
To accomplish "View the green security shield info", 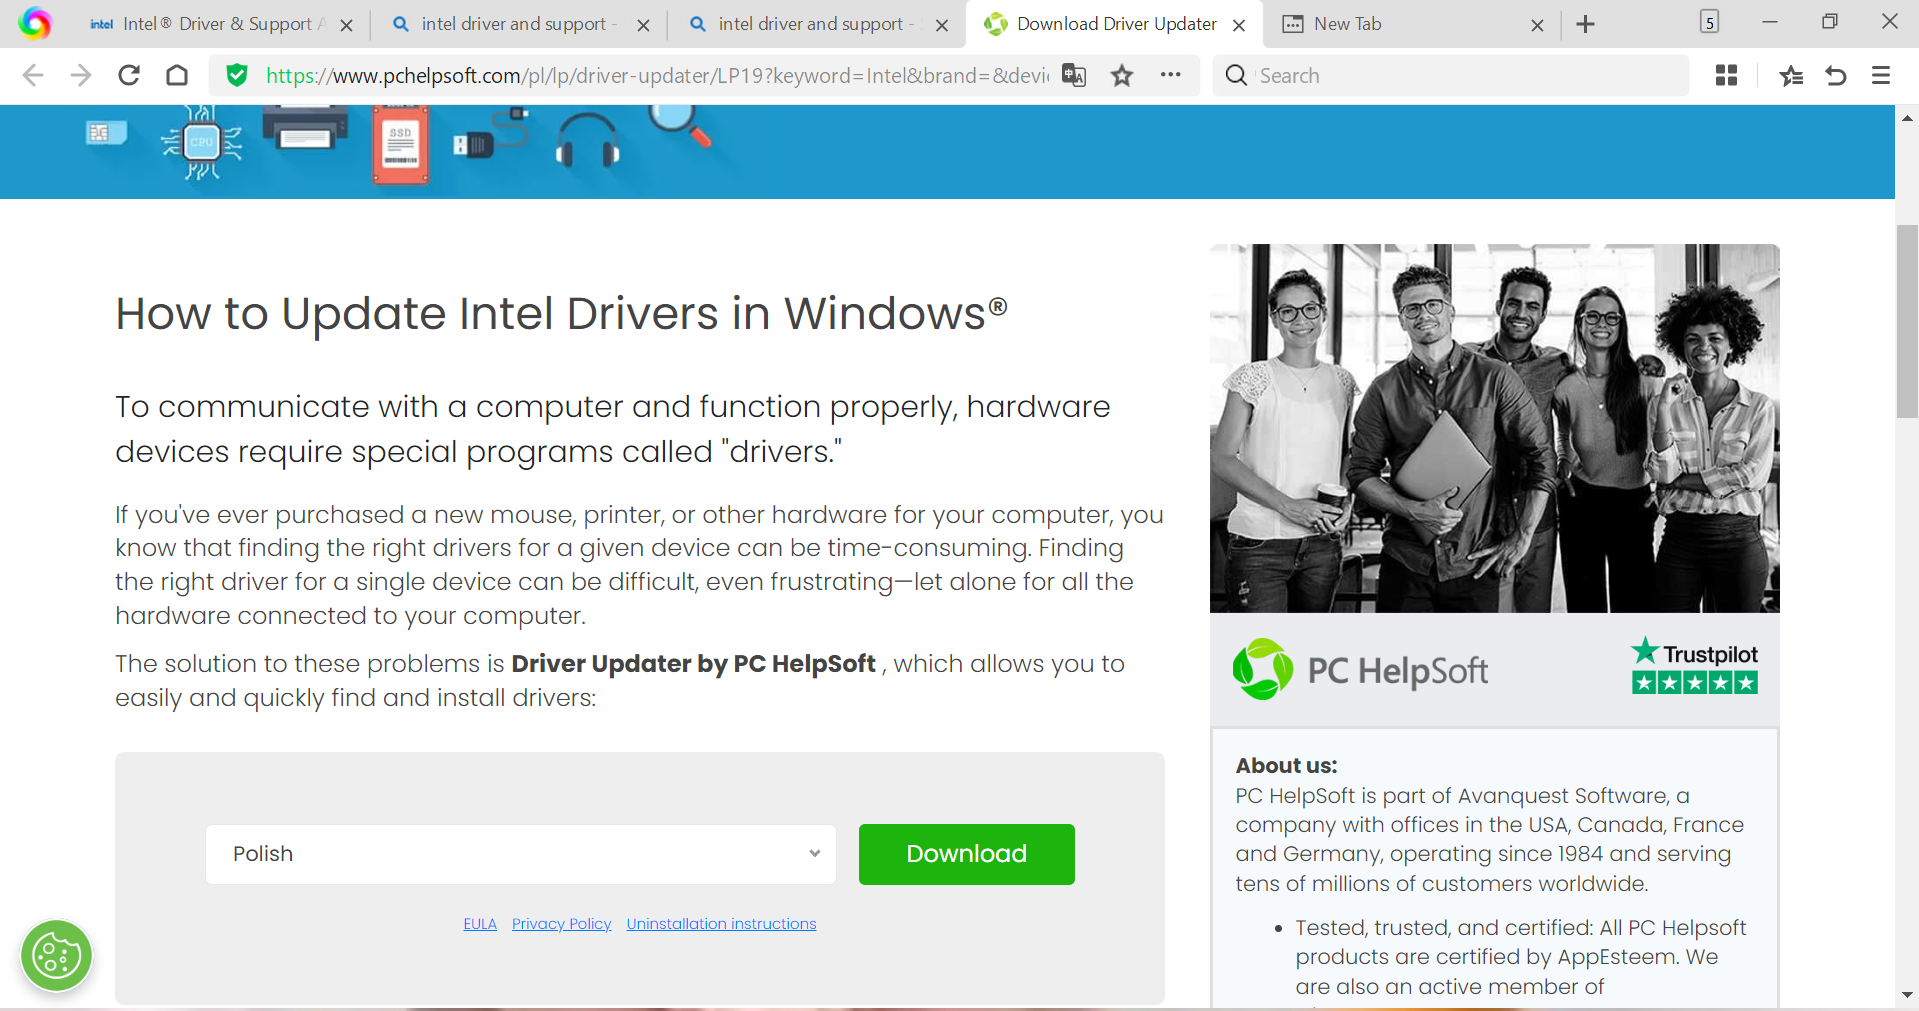I will tap(237, 75).
